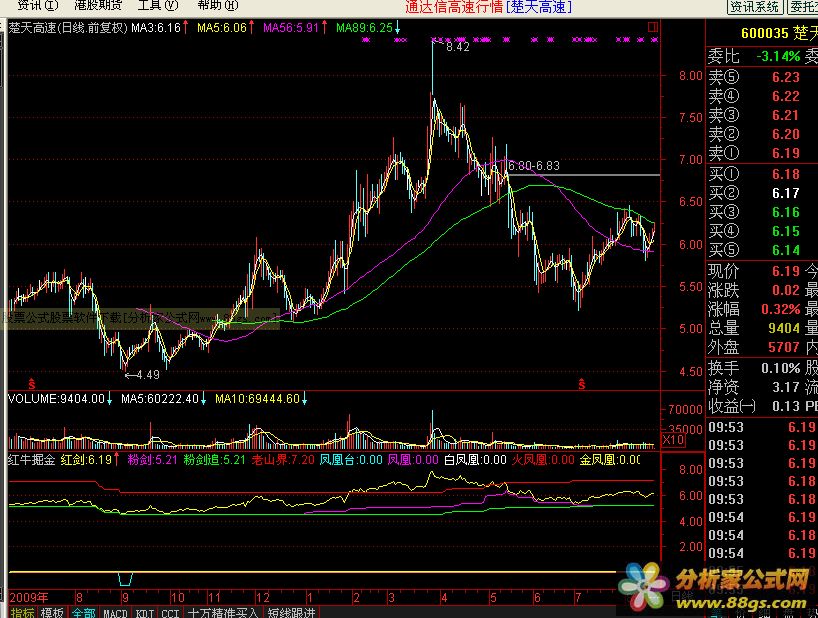
Task: Click the 卖⑤ 6.23 order row
Action: pos(762,77)
